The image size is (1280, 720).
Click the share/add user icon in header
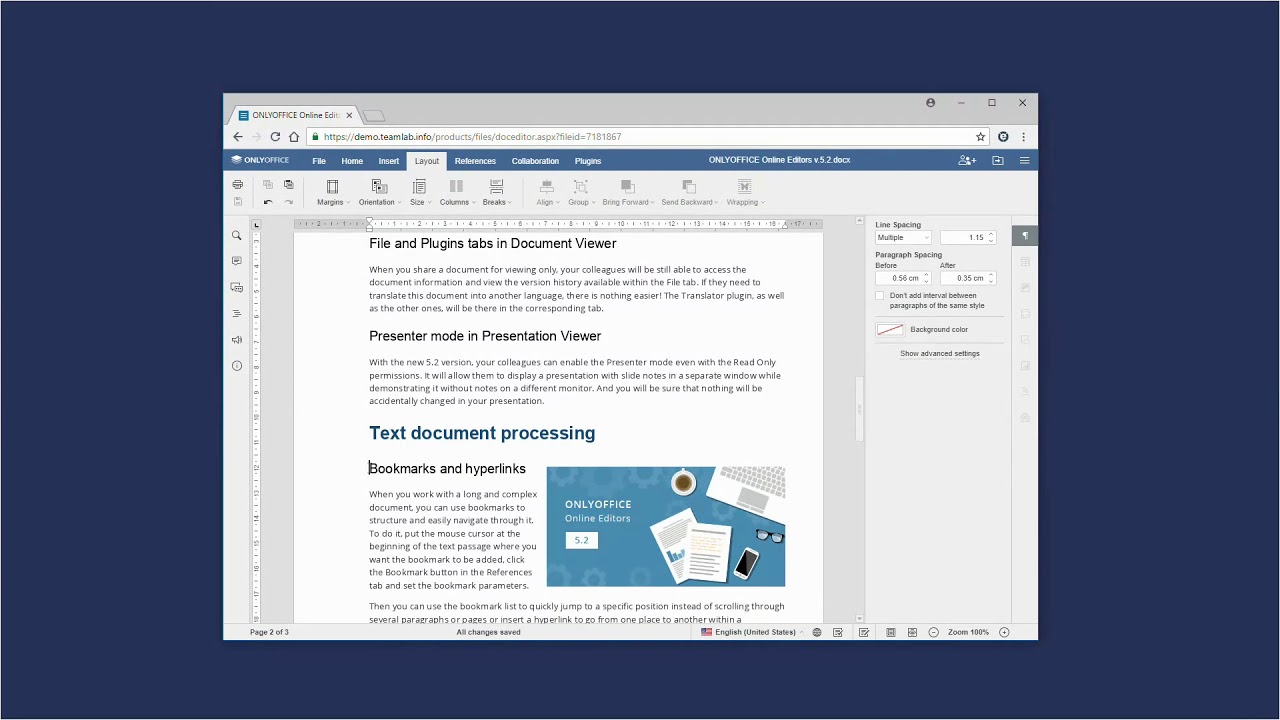tap(967, 160)
